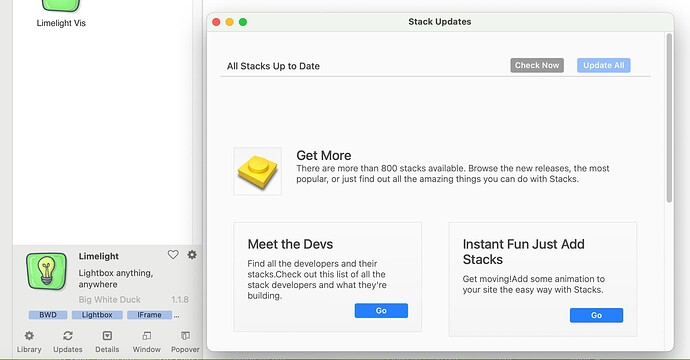Select the Limelight Vis stack thumbnail
This screenshot has width=690, height=360.
(61, 6)
